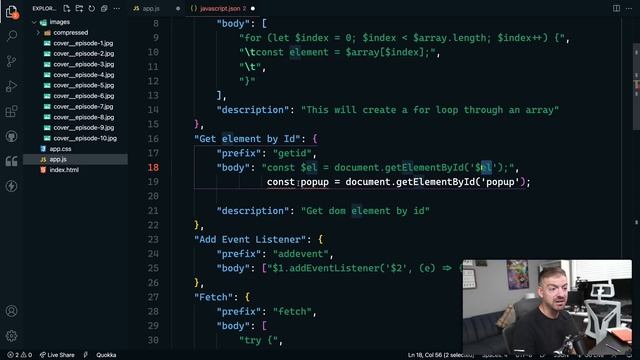Collapse all folders in Explorer
This screenshot has width=640, height=360.
[x=104, y=8]
